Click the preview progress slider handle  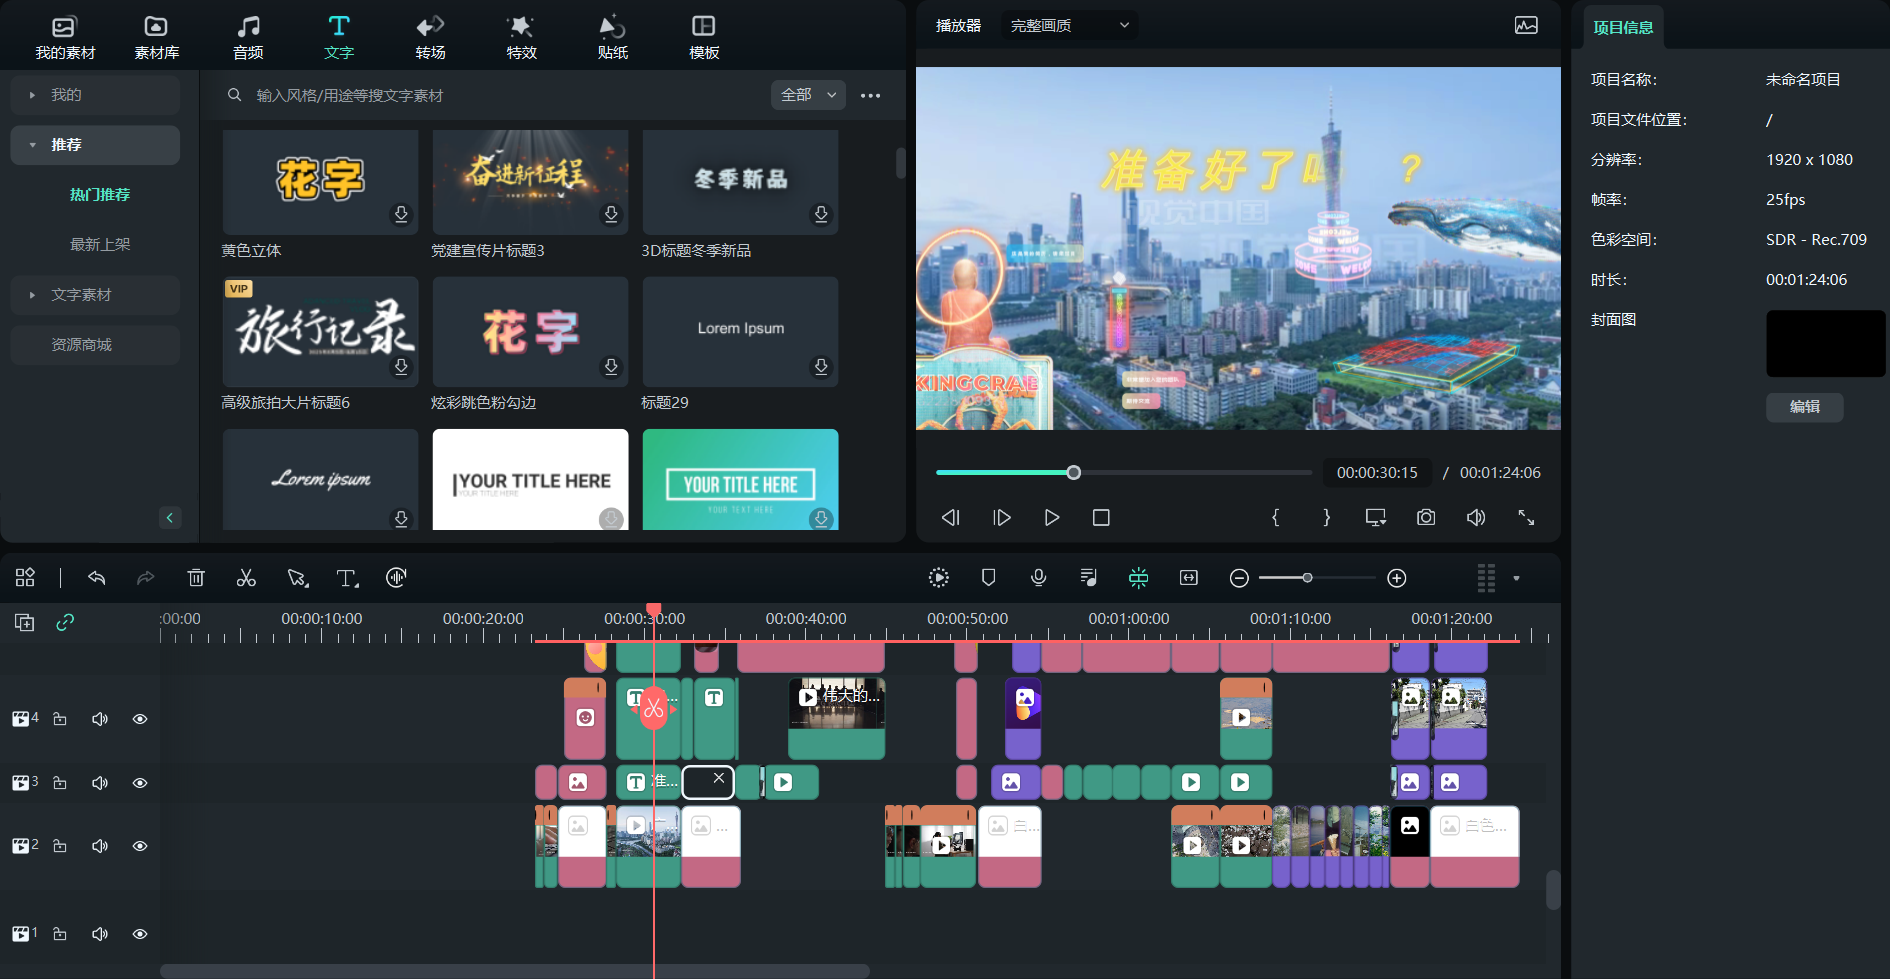1073,472
